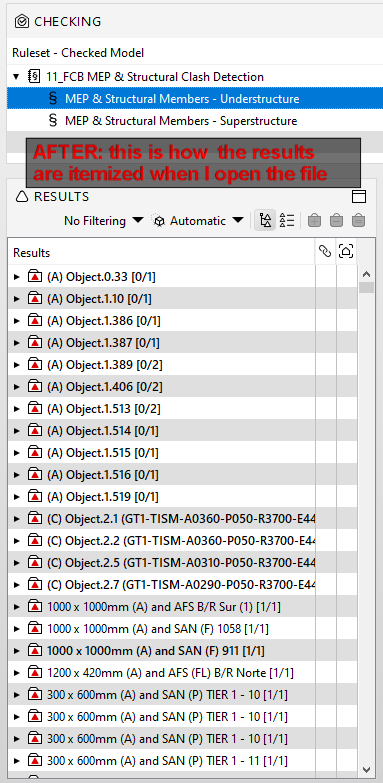Switch to the flat list results view
The image size is (383, 783).
(287, 220)
